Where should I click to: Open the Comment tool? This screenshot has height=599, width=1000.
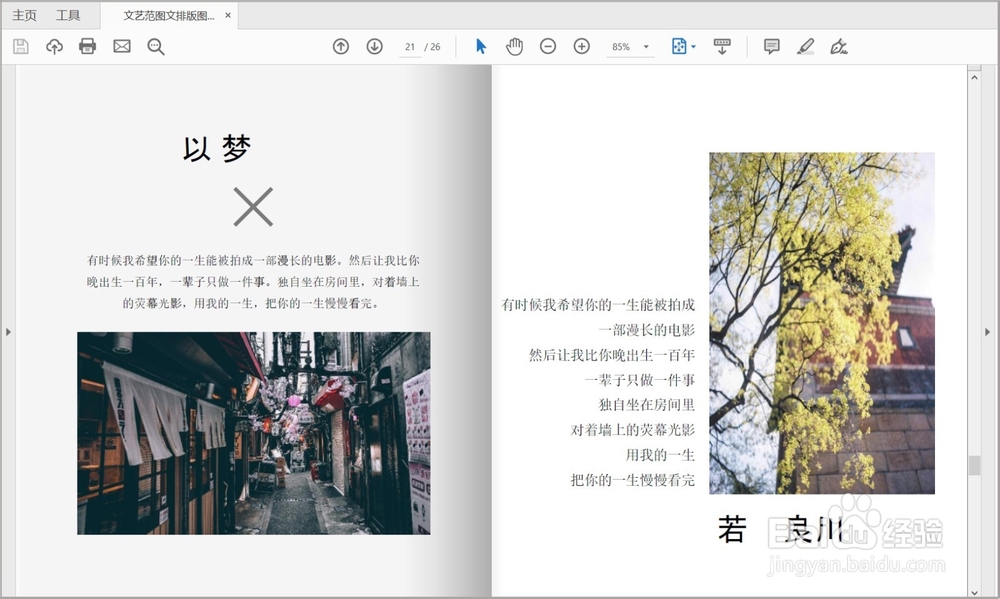(x=770, y=46)
